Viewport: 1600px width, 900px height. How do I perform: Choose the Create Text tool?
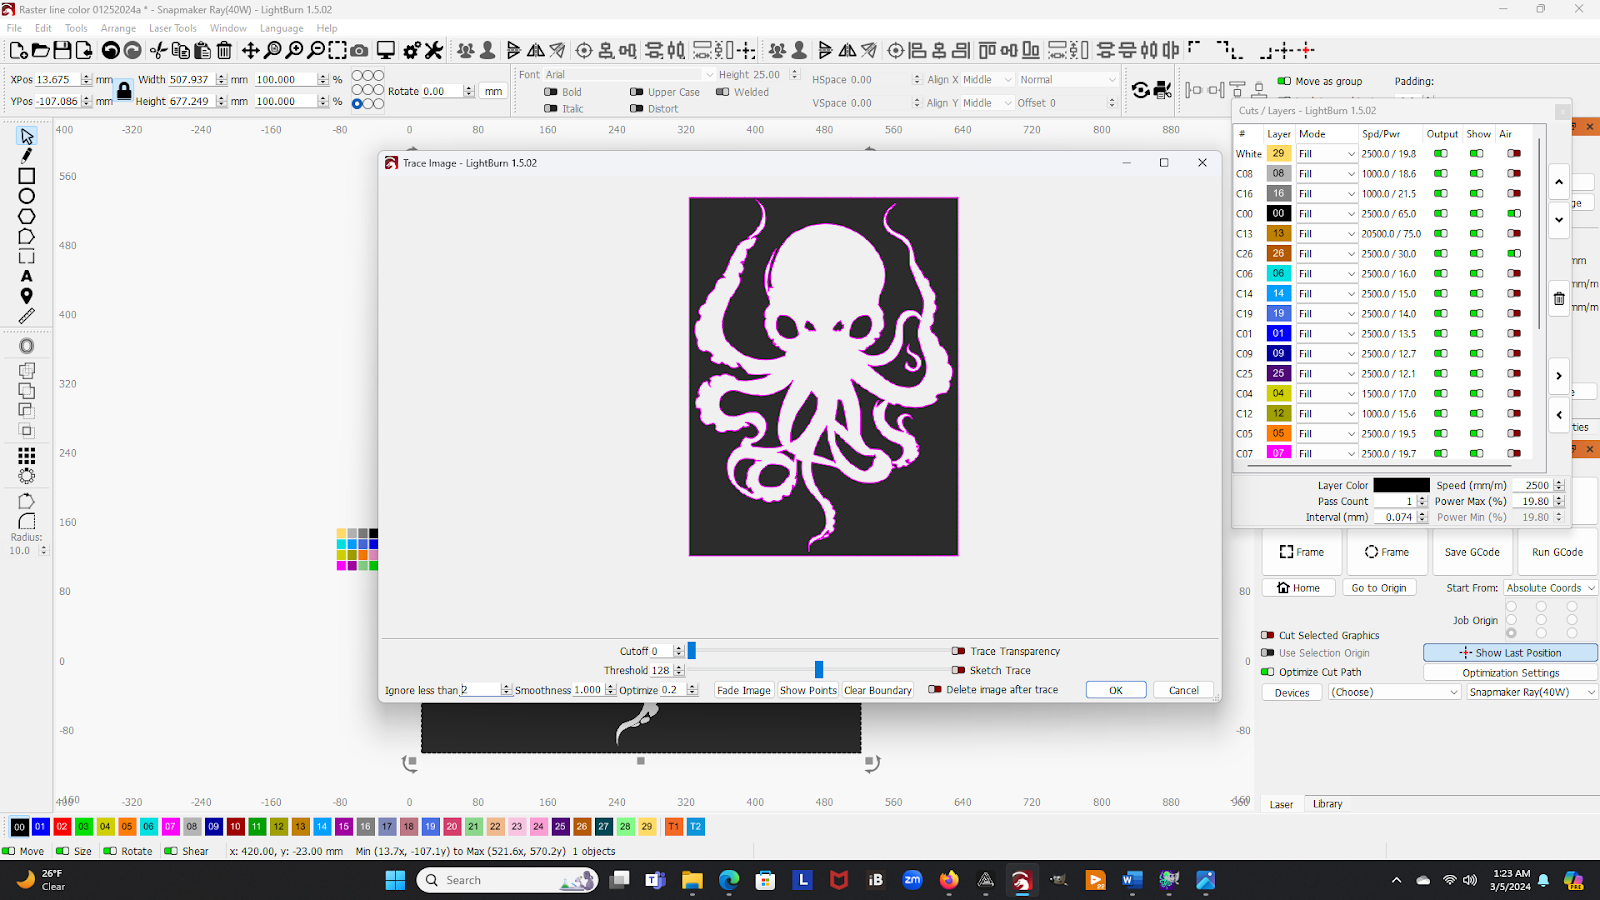click(27, 276)
